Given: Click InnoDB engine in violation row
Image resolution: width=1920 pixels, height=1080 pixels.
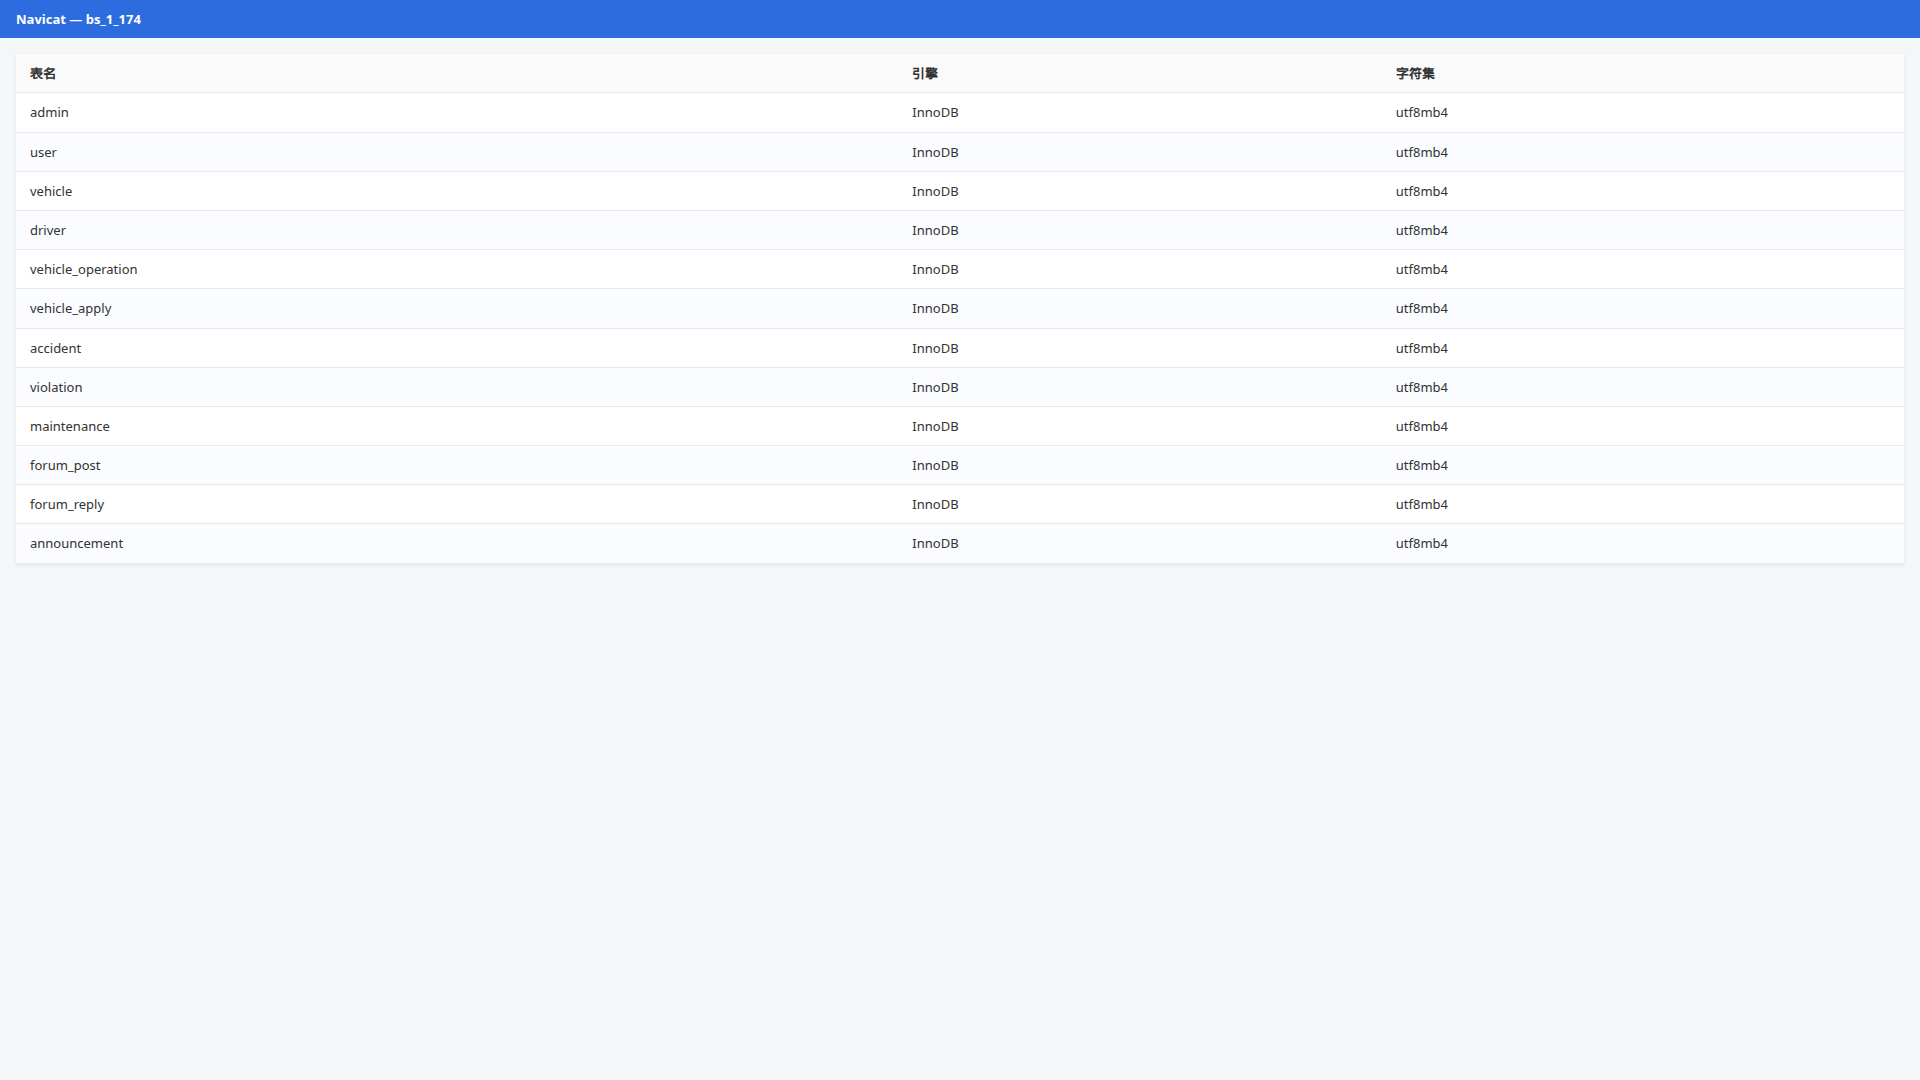Looking at the screenshot, I should (x=935, y=388).
